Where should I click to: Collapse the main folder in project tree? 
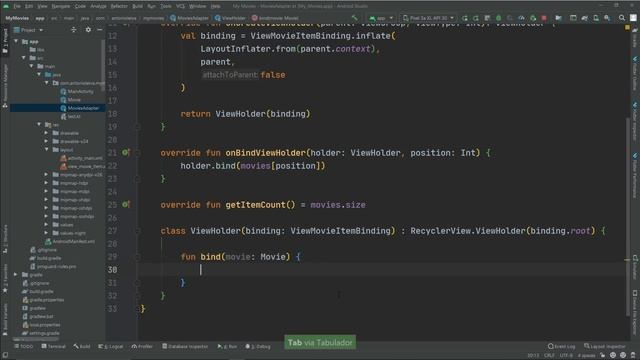coord(31,66)
